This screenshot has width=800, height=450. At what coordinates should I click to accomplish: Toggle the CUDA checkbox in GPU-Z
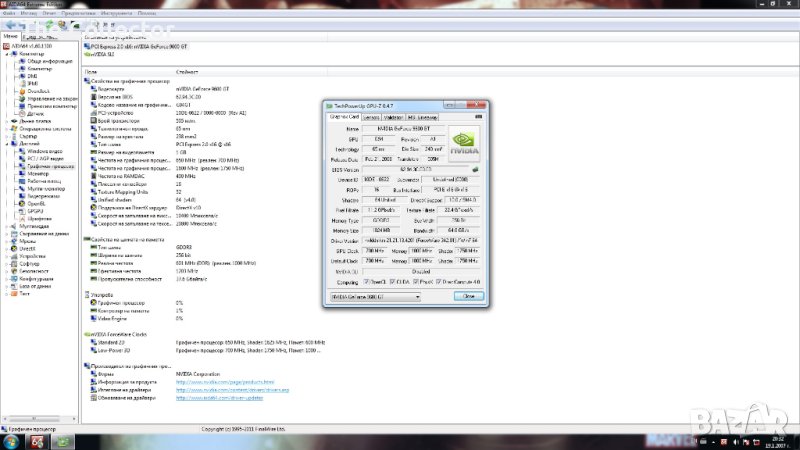389,284
